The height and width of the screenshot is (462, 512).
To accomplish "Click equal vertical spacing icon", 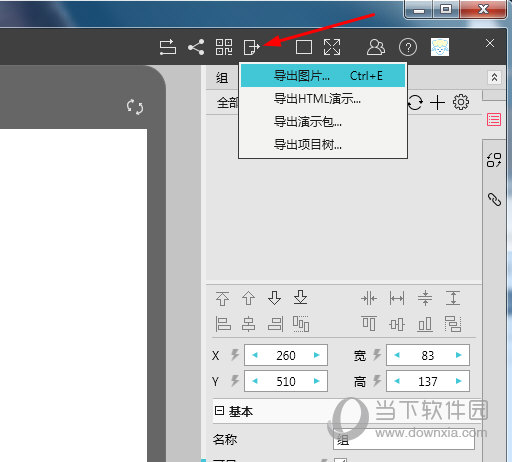I will coord(453,298).
